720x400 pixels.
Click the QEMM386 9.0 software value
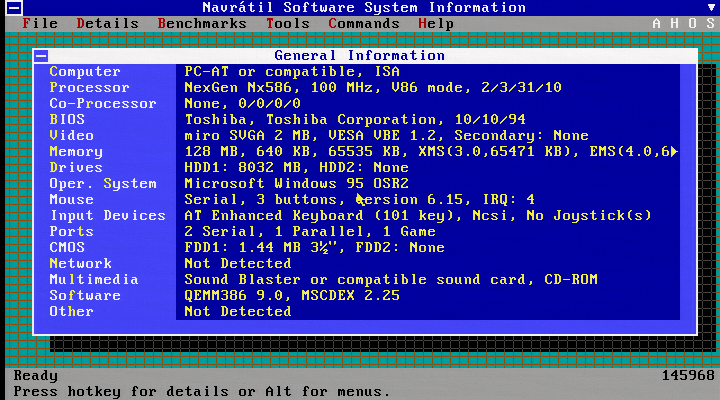click(292, 295)
